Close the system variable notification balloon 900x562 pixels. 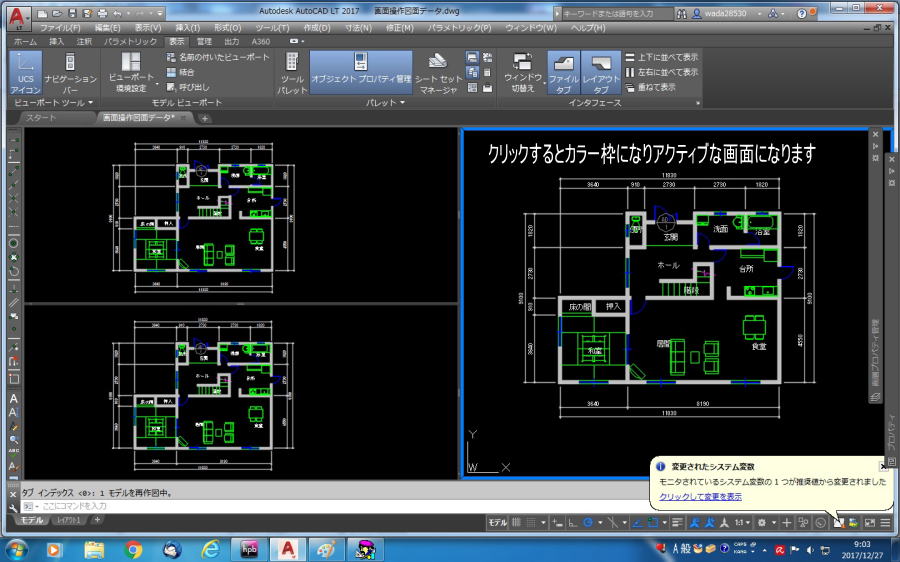tap(884, 466)
